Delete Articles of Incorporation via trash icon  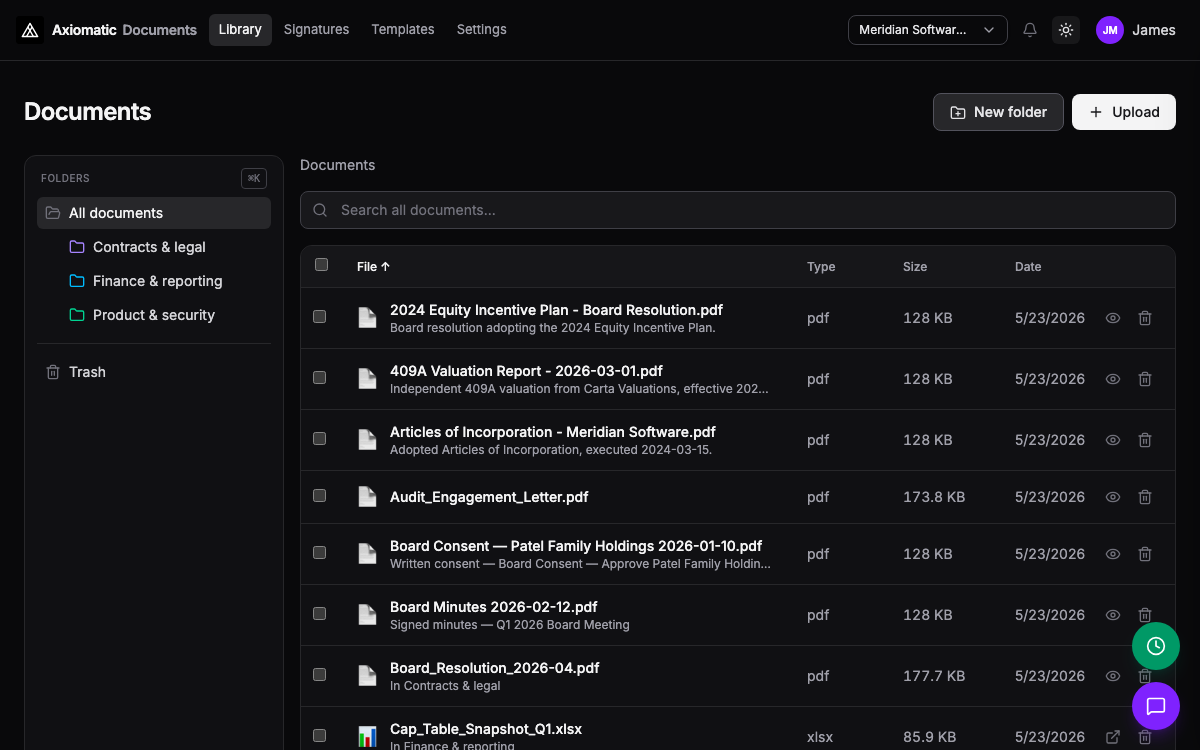[x=1145, y=440]
